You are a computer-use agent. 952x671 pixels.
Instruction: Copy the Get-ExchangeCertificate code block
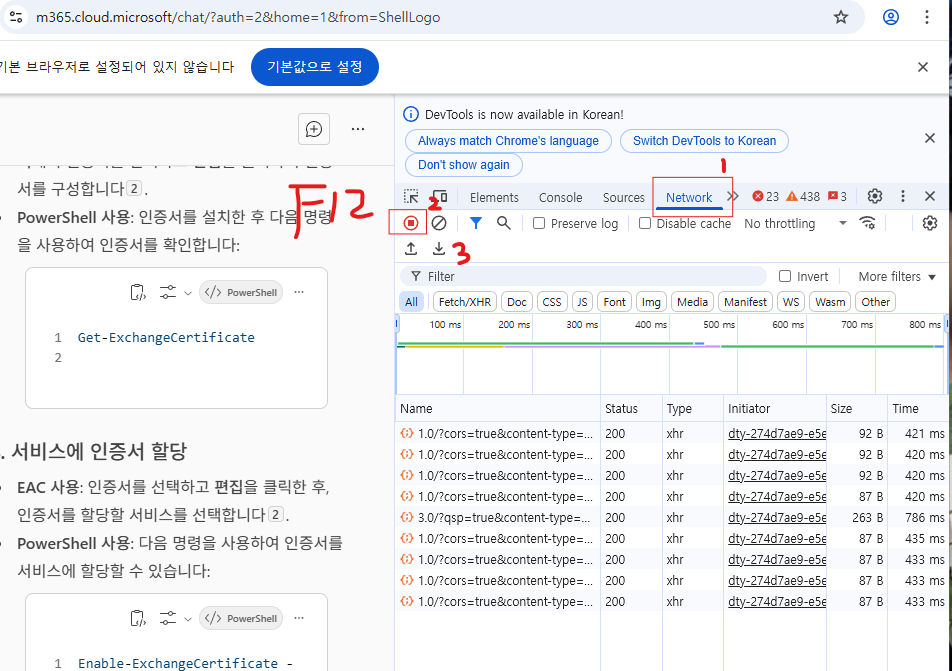[x=138, y=292]
